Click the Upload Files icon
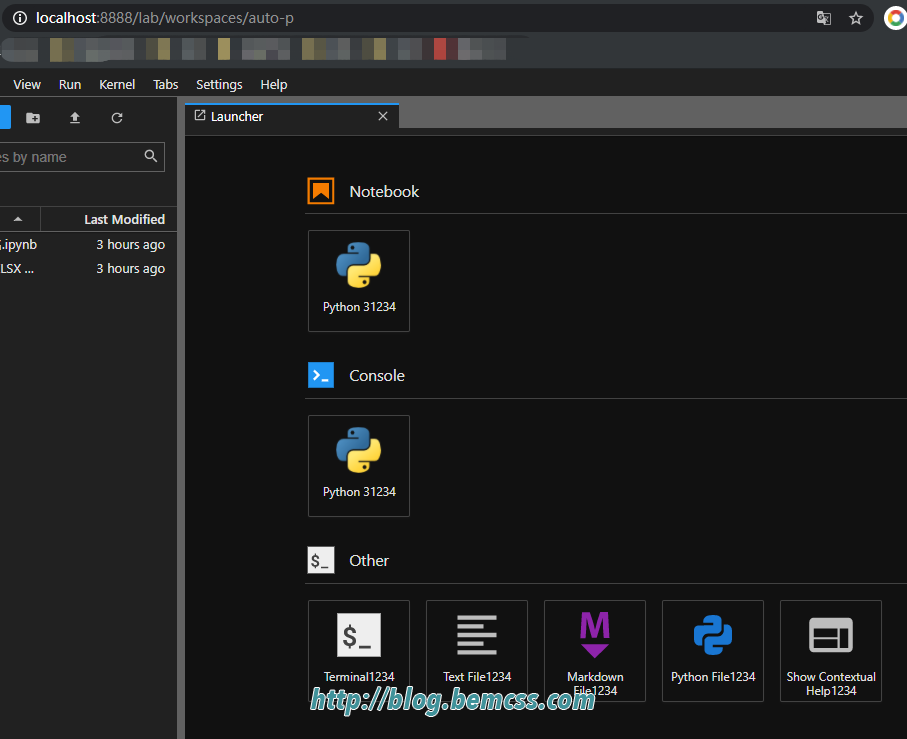The width and height of the screenshot is (907, 739). [x=75, y=118]
